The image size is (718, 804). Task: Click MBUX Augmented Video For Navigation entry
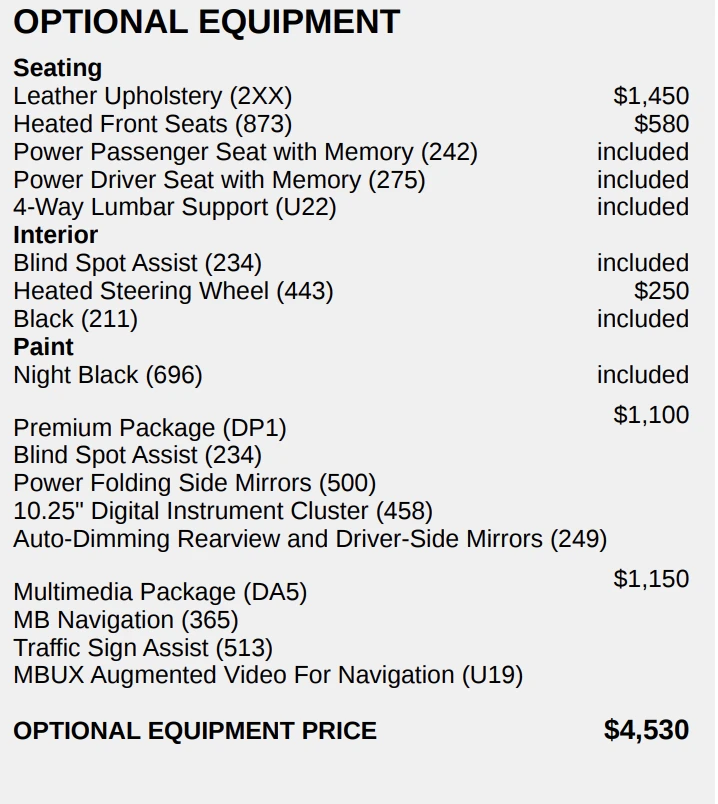coord(267,675)
